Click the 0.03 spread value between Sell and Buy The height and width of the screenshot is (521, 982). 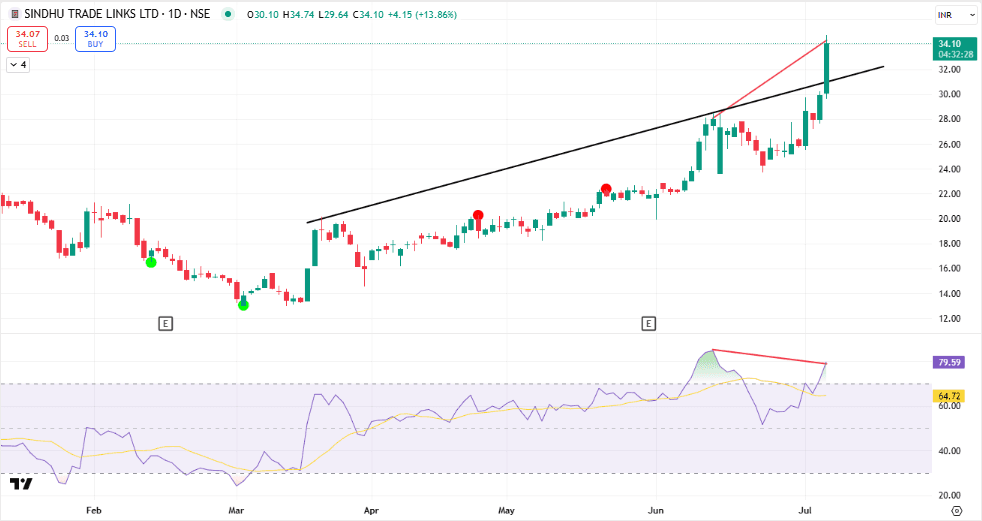pyautogui.click(x=61, y=38)
